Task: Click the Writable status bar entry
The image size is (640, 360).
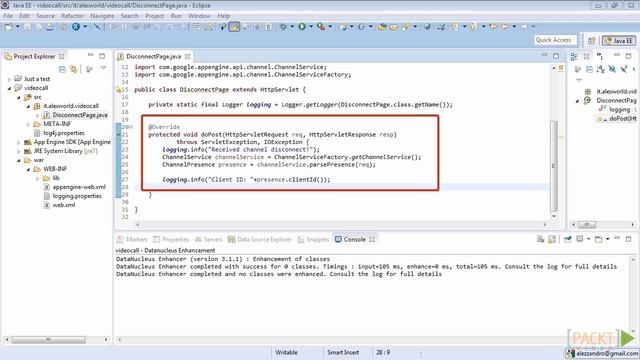Action: tap(286, 352)
